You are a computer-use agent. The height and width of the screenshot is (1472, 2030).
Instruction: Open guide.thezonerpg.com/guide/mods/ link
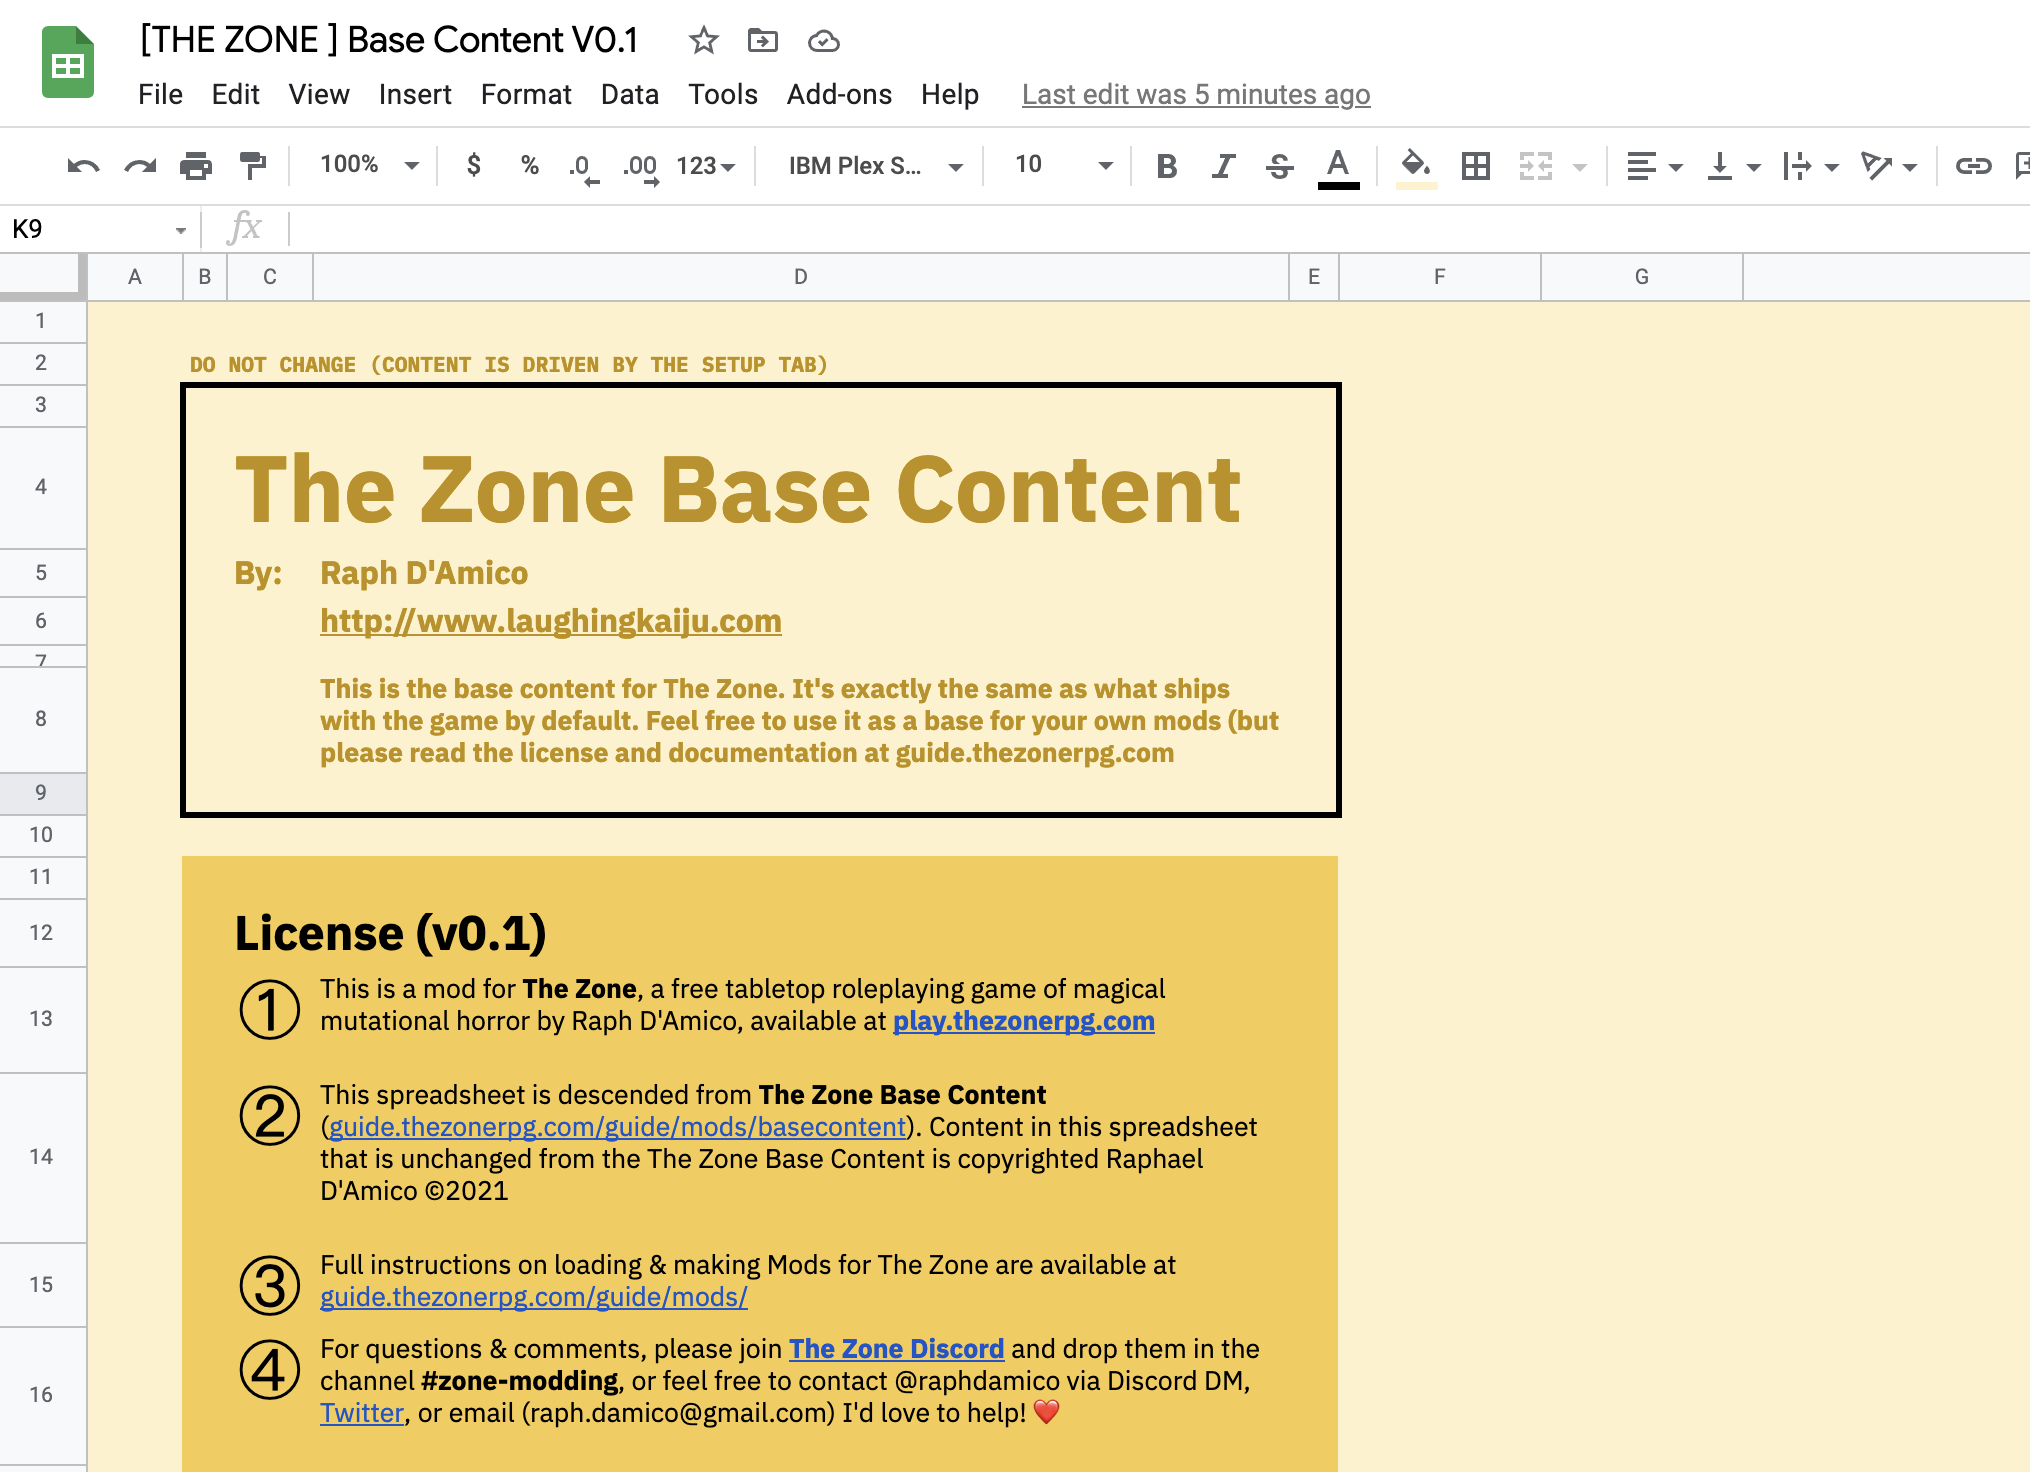tap(534, 1297)
